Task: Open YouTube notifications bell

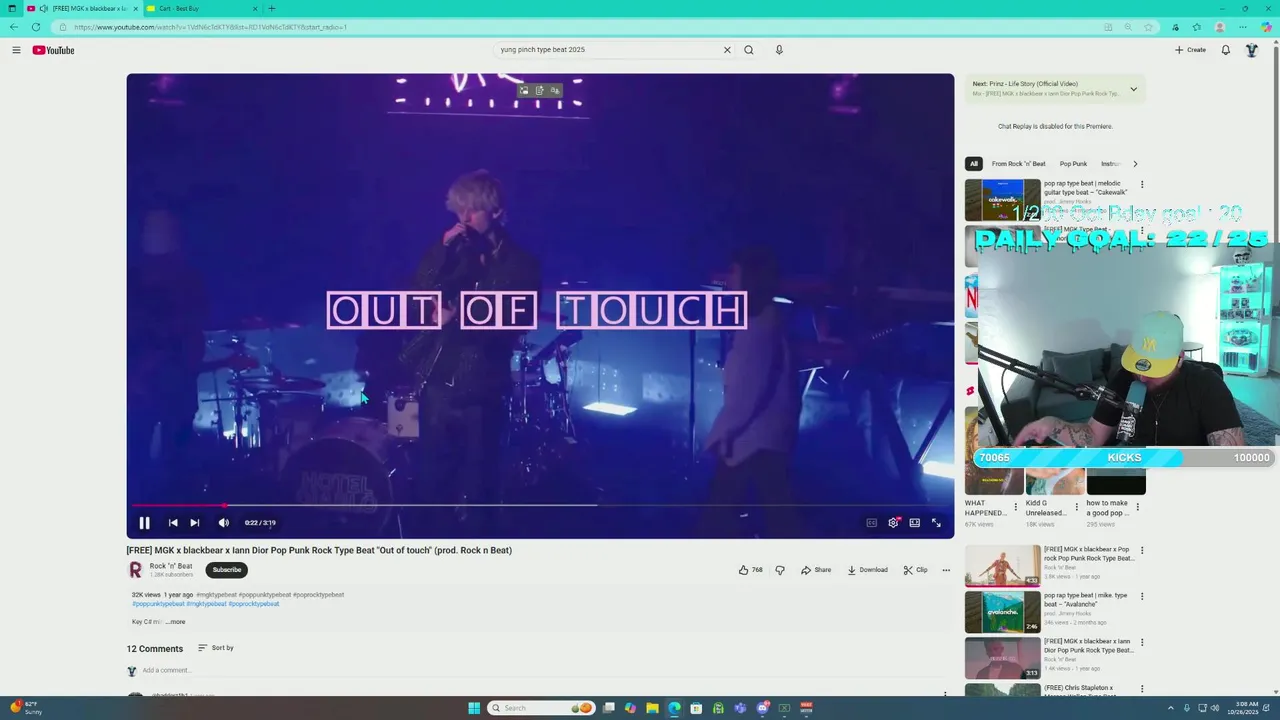Action: pyautogui.click(x=1226, y=50)
